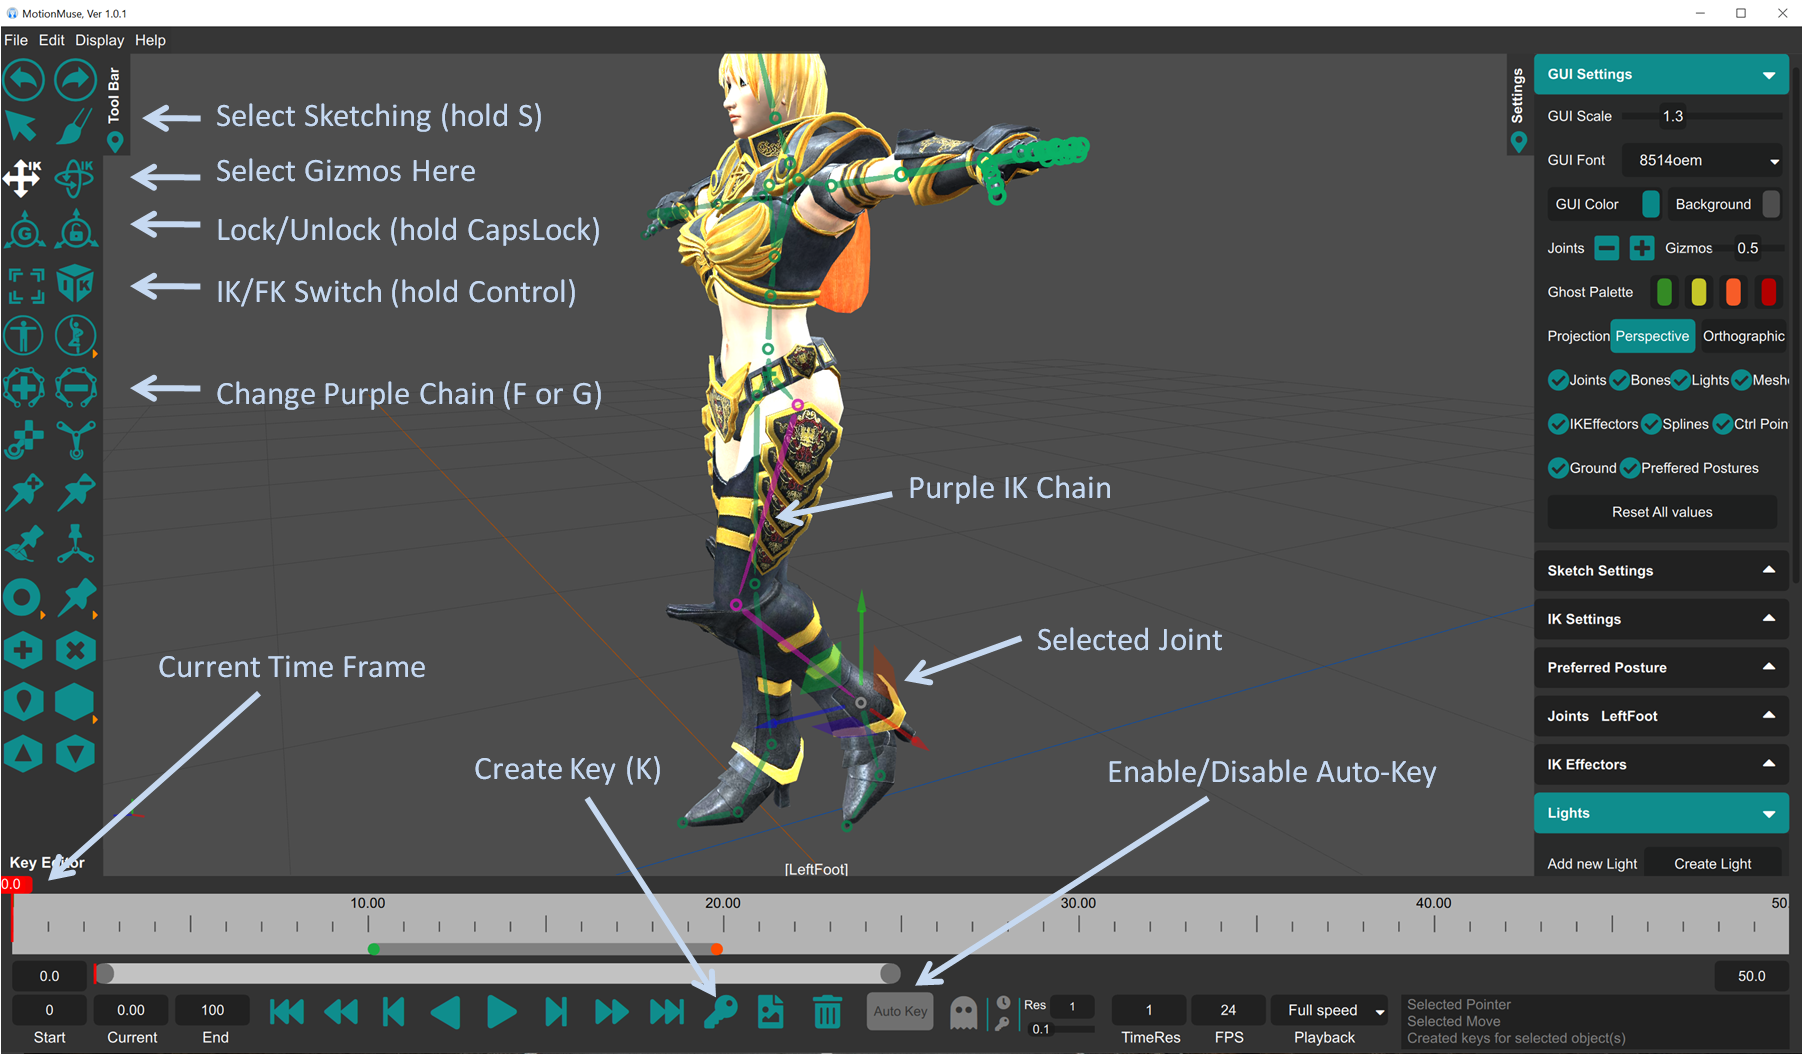Click the play forward button
This screenshot has height=1055, width=1803.
click(x=502, y=1012)
